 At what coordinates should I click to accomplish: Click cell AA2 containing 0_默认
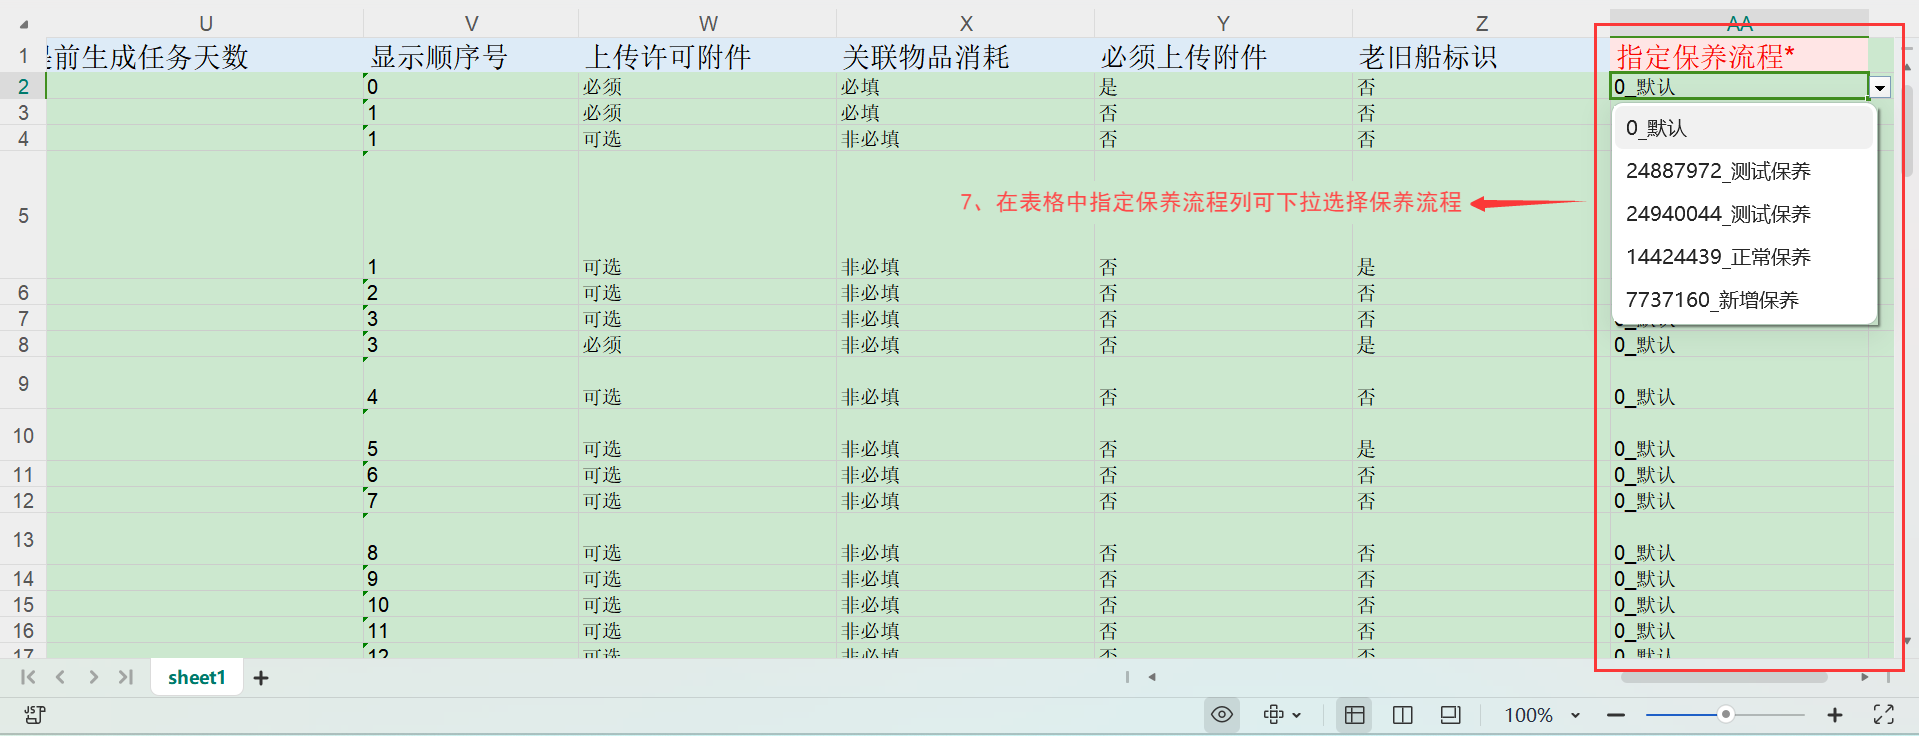1739,86
